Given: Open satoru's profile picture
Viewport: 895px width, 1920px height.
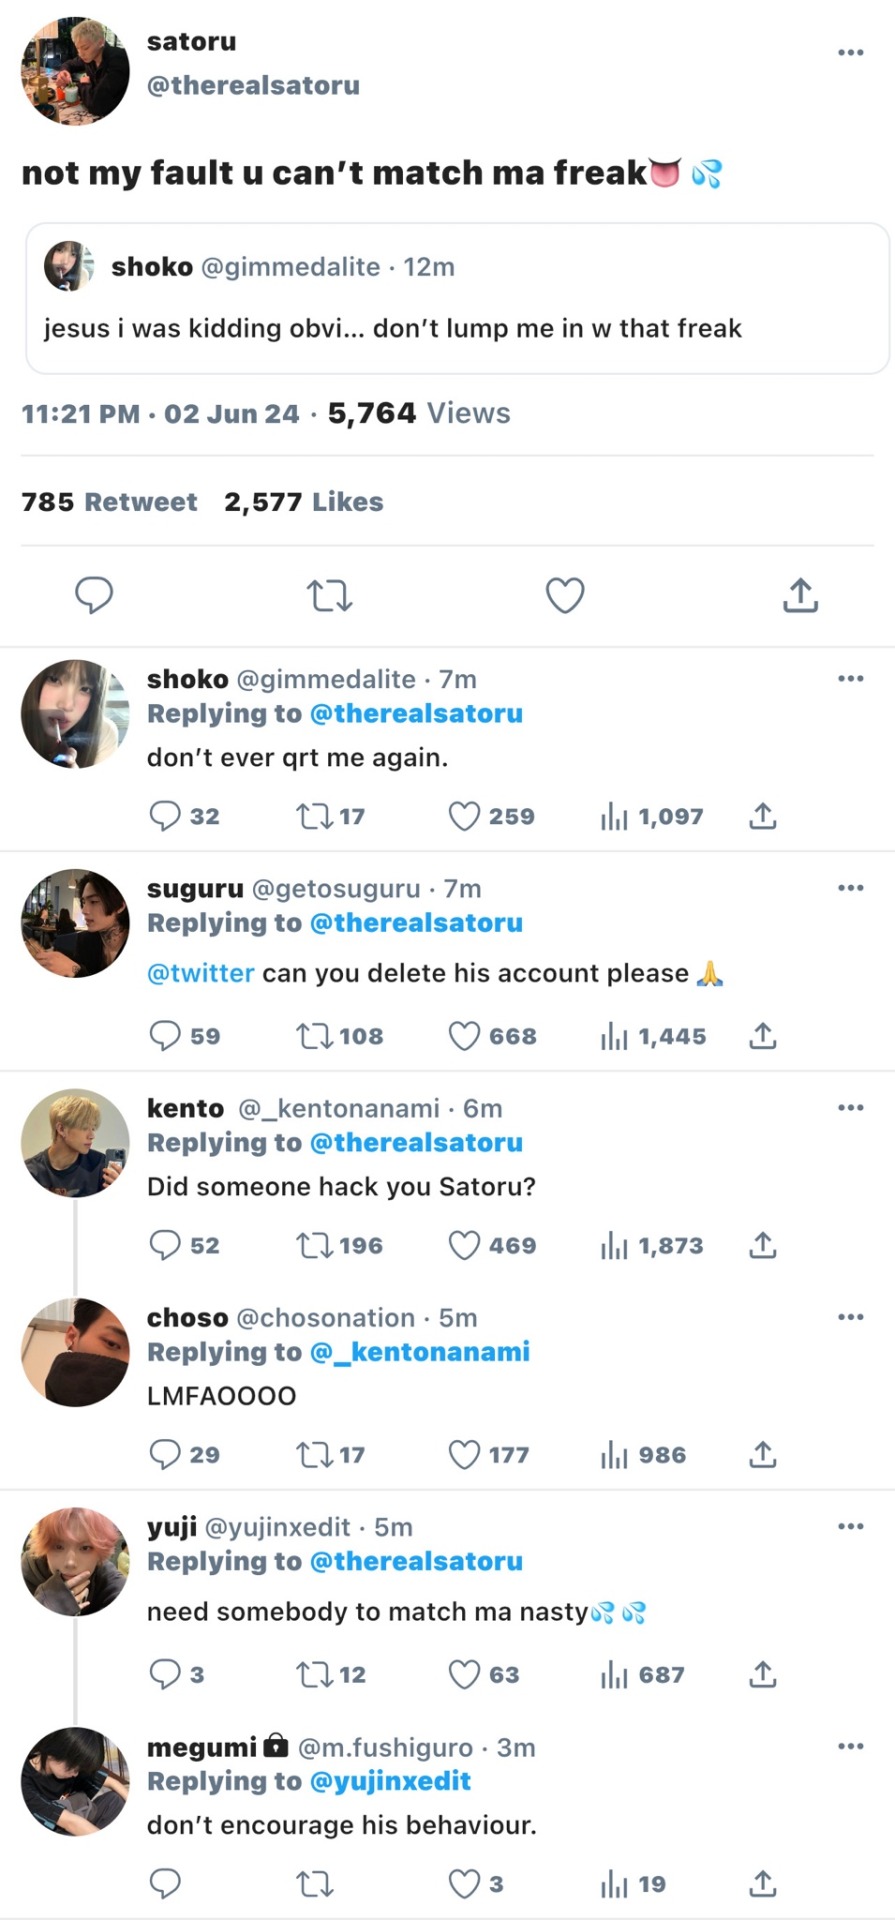Looking at the screenshot, I should click(75, 71).
